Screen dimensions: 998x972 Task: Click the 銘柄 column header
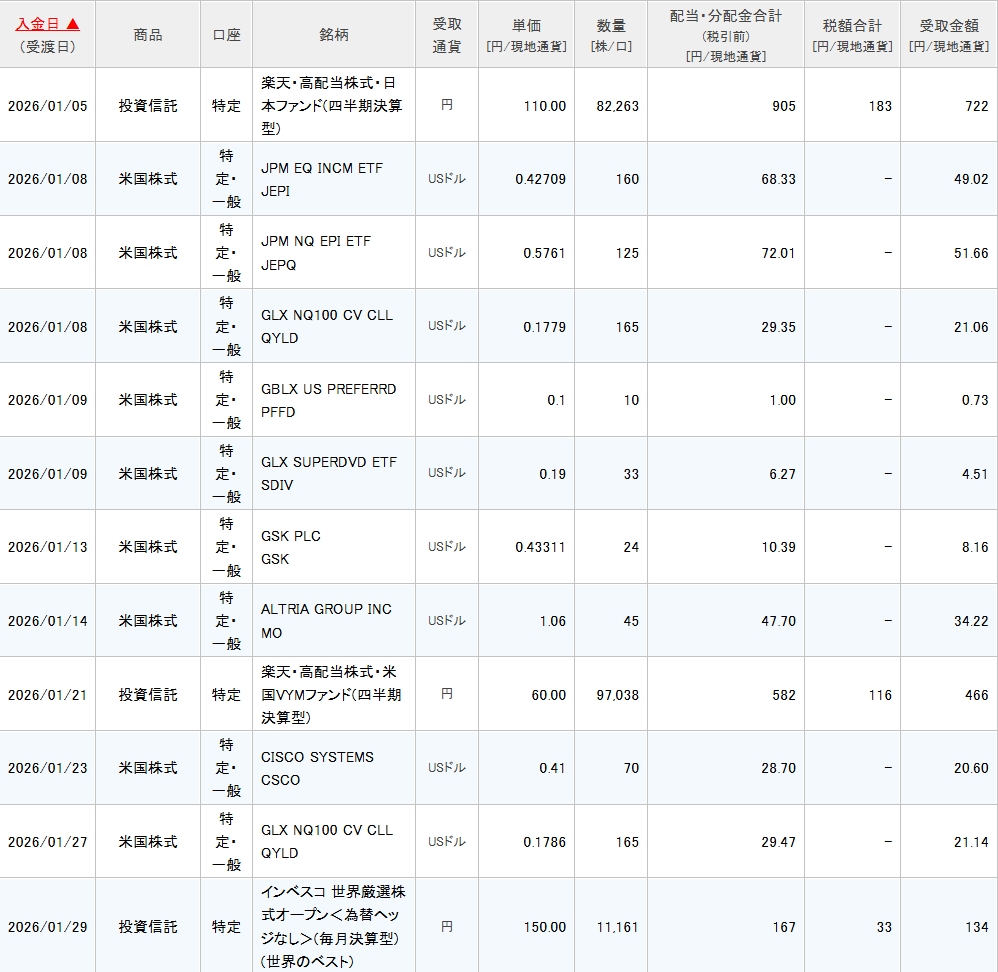point(334,35)
